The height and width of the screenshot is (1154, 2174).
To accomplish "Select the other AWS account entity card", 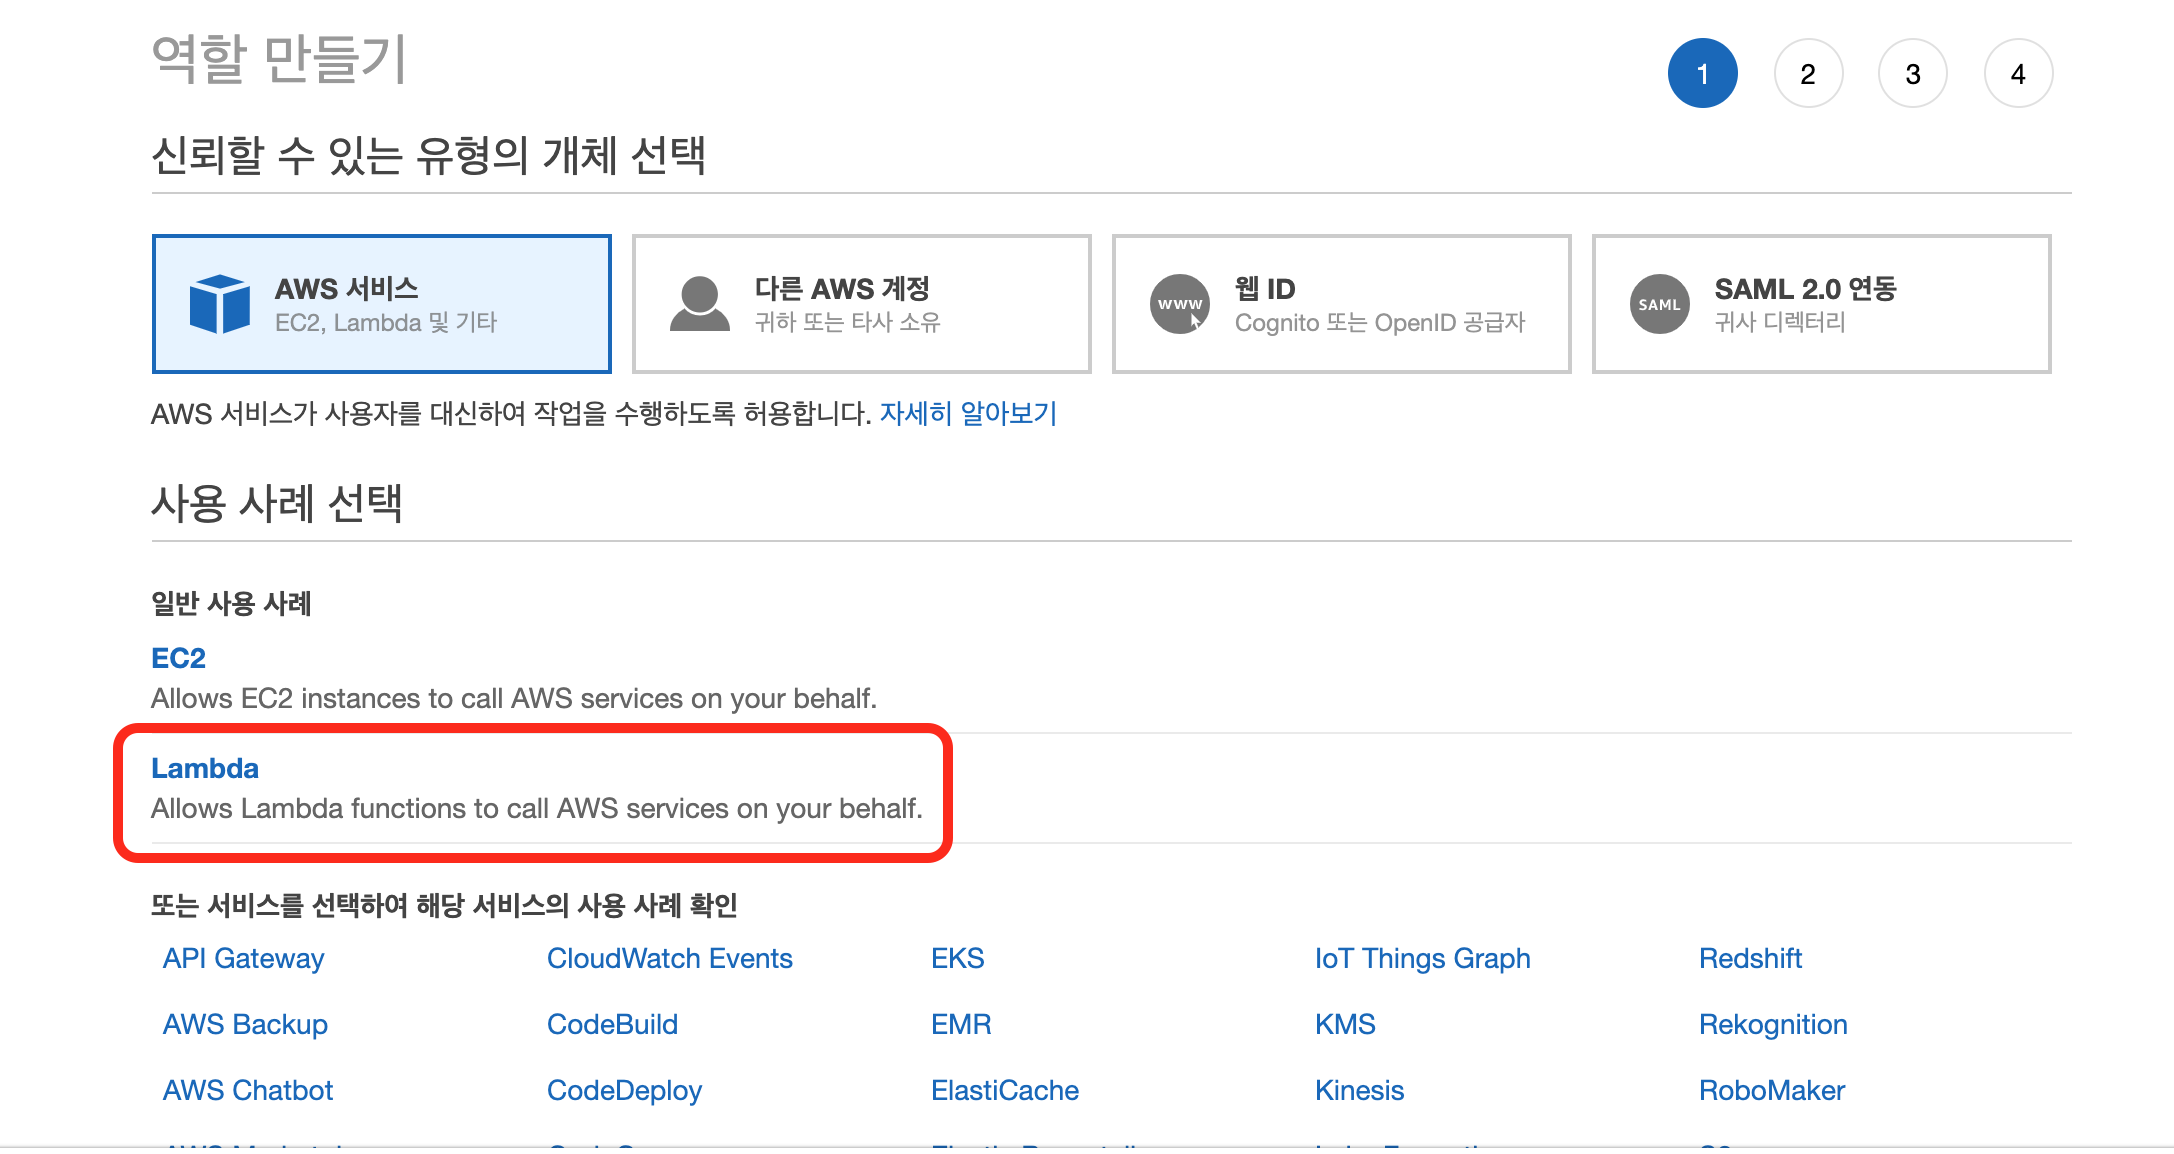I will (861, 304).
